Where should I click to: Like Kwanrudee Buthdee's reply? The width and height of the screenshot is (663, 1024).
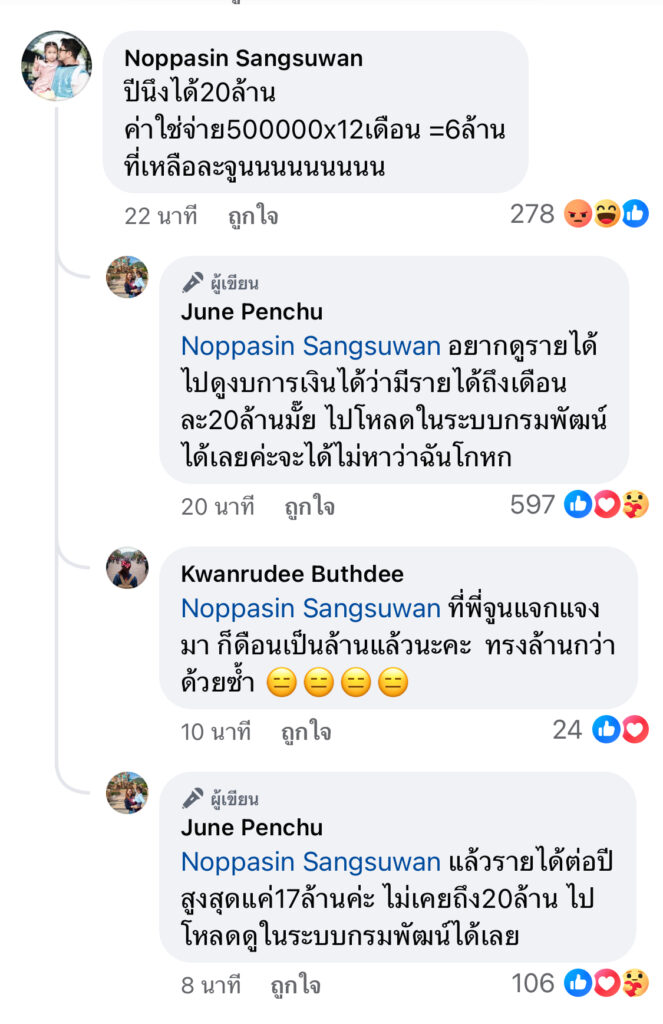coord(309,732)
